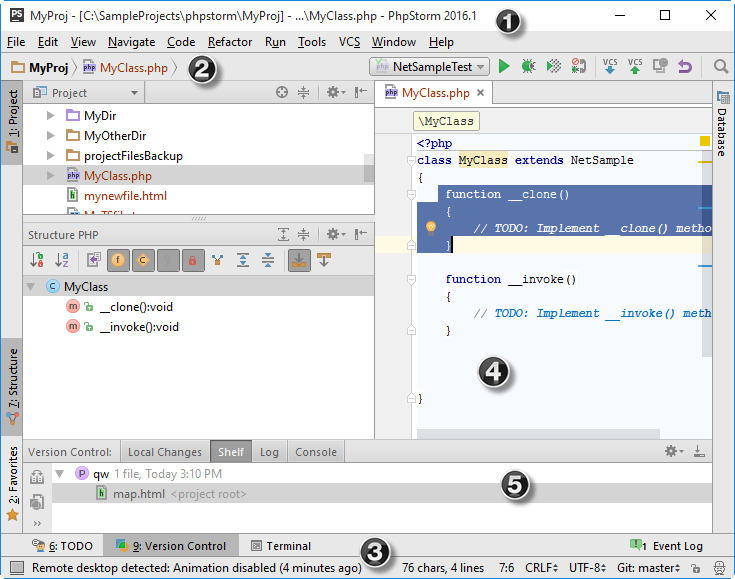This screenshot has width=735, height=579.
Task: Switch to the Local Changes tab
Action: click(165, 452)
